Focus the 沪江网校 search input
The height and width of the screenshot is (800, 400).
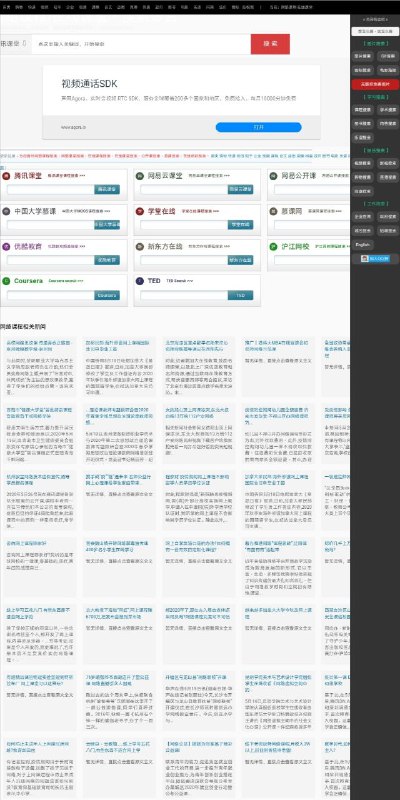pos(312,260)
